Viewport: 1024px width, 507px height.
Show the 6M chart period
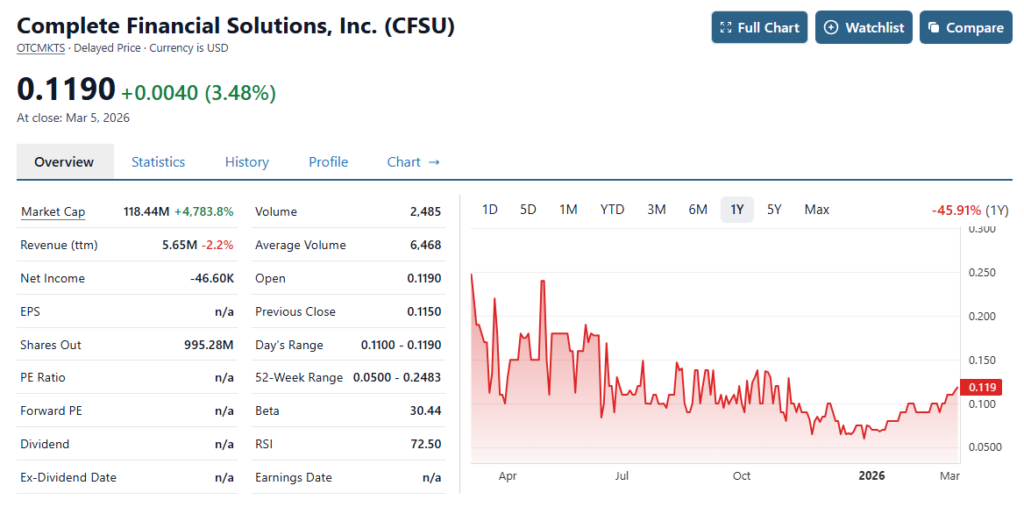(698, 209)
